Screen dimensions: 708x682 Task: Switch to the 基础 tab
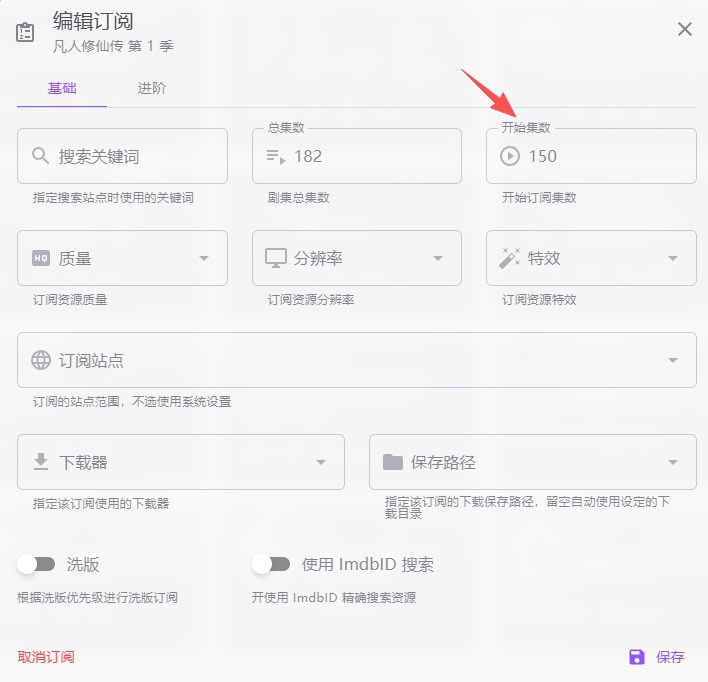point(62,88)
